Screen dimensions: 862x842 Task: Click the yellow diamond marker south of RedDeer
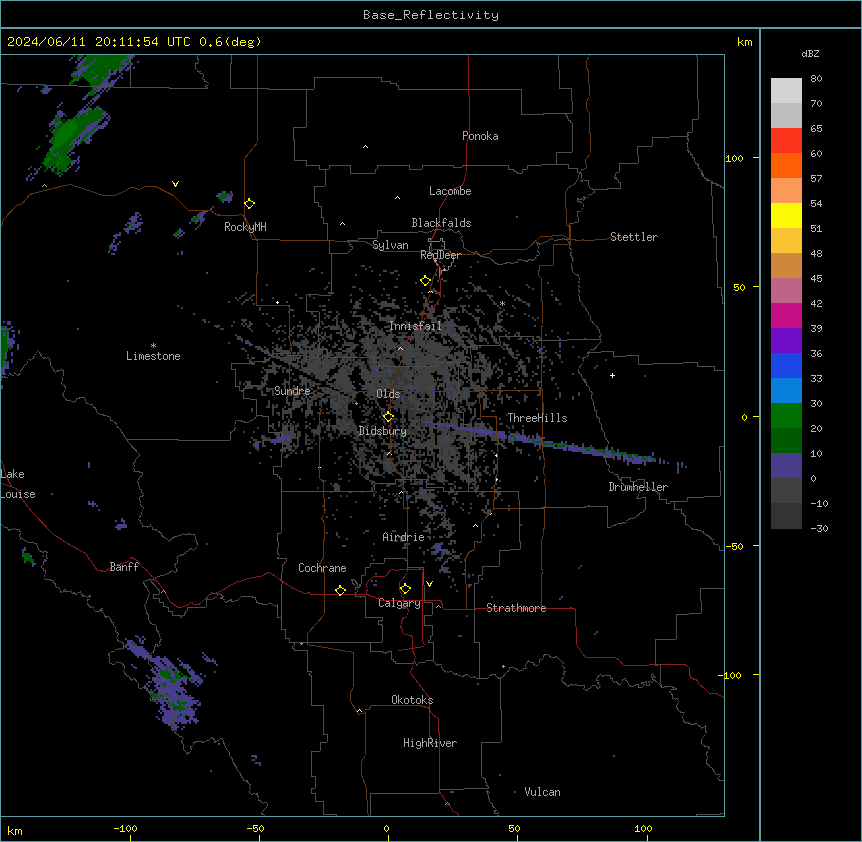[426, 281]
